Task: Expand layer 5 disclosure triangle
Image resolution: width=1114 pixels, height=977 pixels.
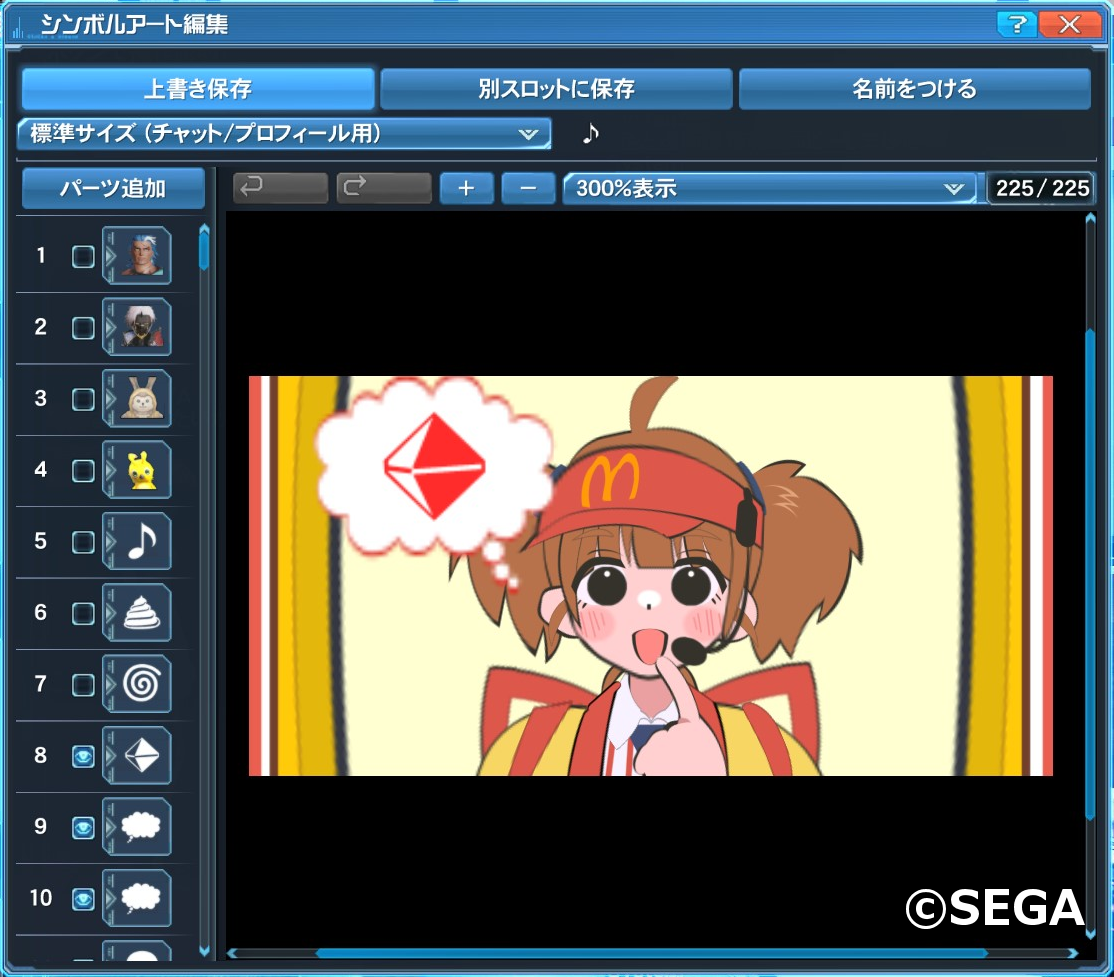Action: [109, 541]
